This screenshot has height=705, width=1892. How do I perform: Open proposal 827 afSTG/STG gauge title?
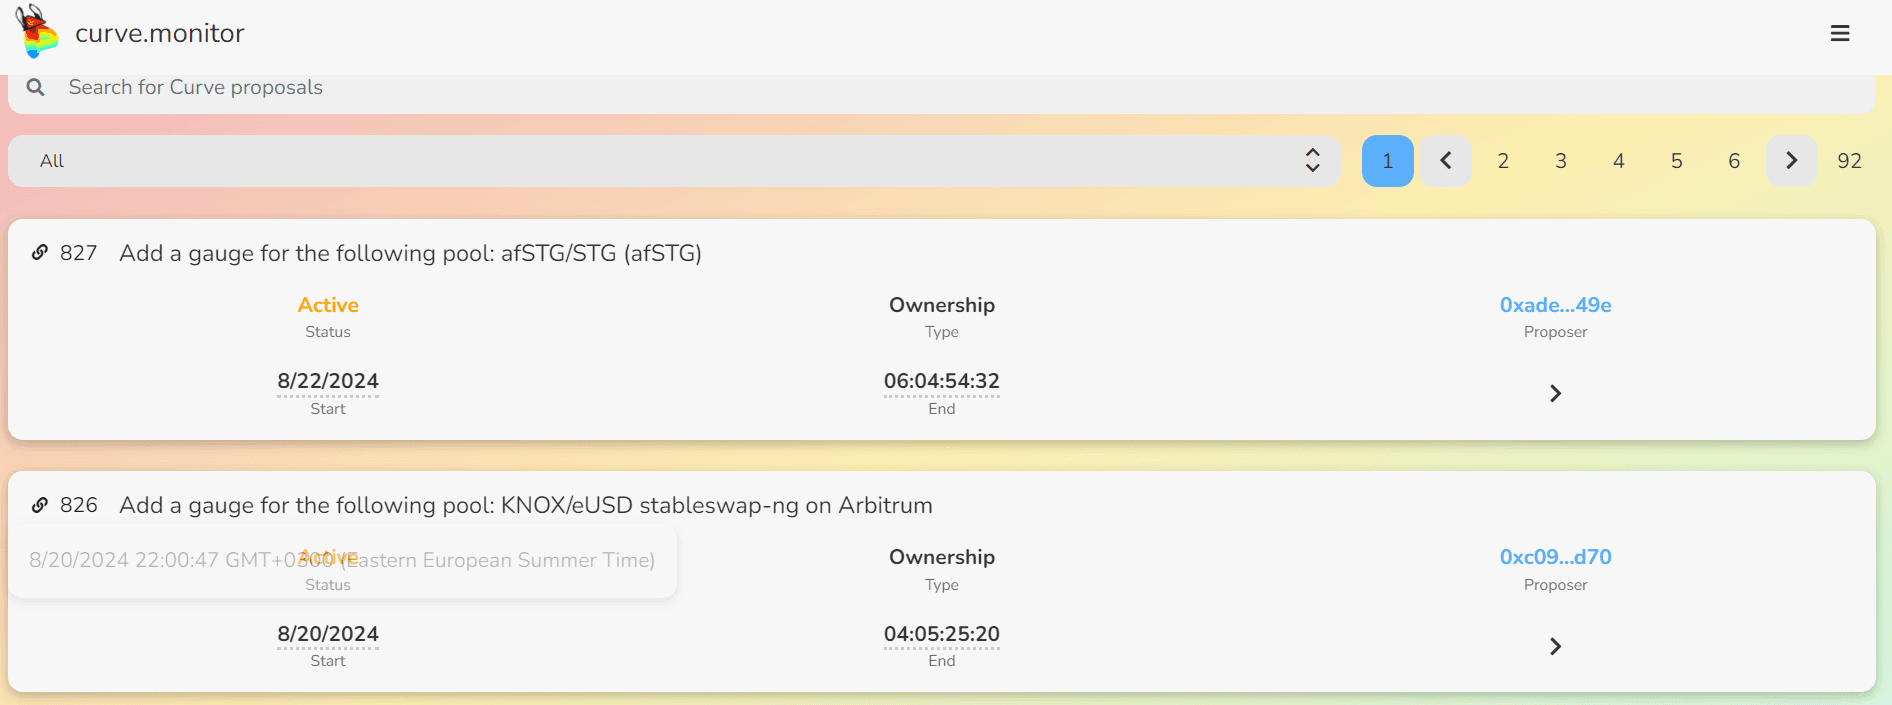click(x=410, y=253)
